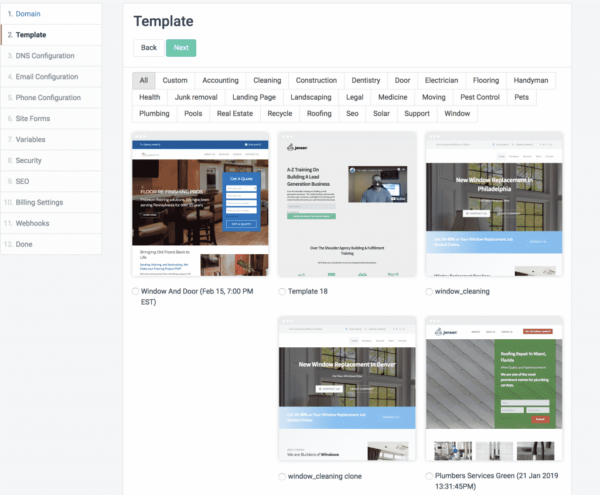Filter templates by Pets
Image resolution: width=600 pixels, height=495 pixels.
tap(522, 97)
